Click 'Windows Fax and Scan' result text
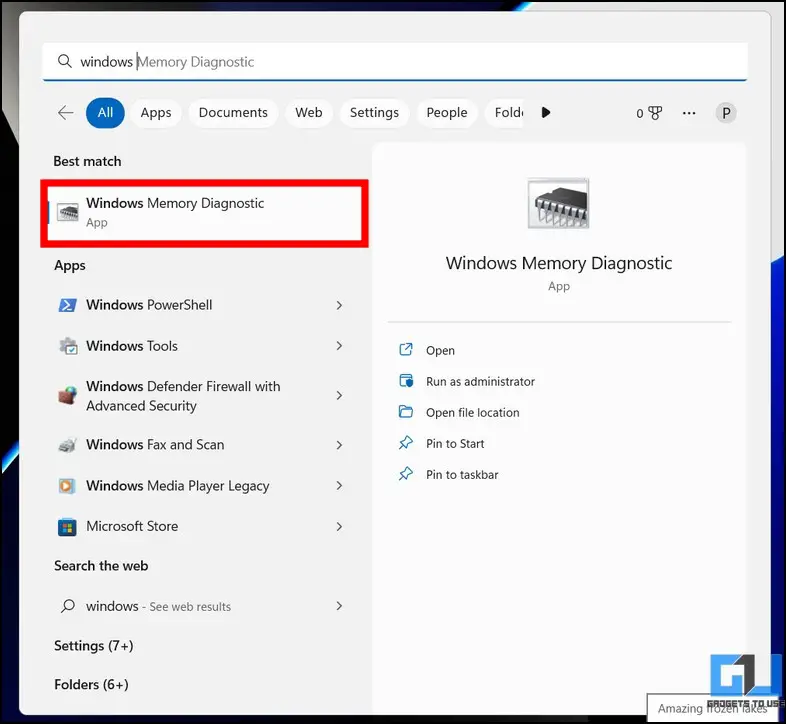786x724 pixels. (155, 445)
